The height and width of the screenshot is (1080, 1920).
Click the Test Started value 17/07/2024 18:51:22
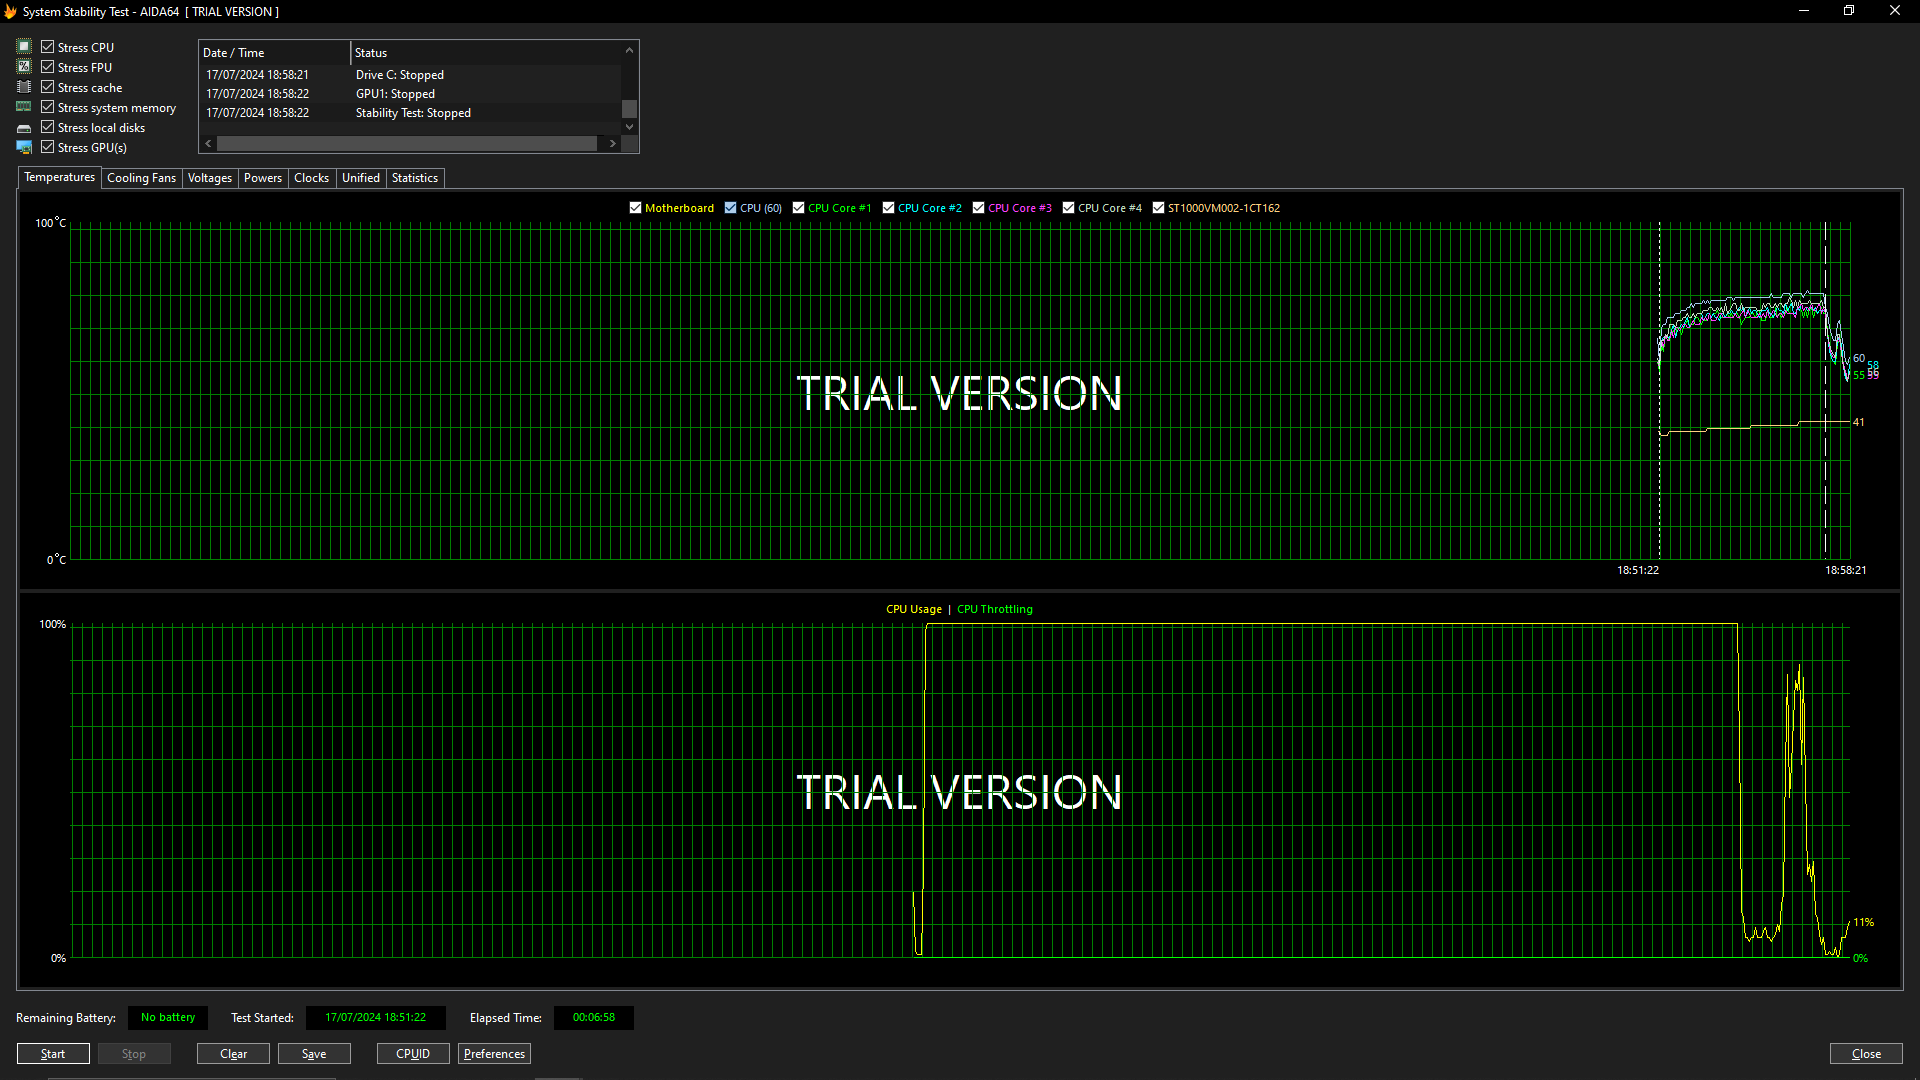pos(376,1018)
